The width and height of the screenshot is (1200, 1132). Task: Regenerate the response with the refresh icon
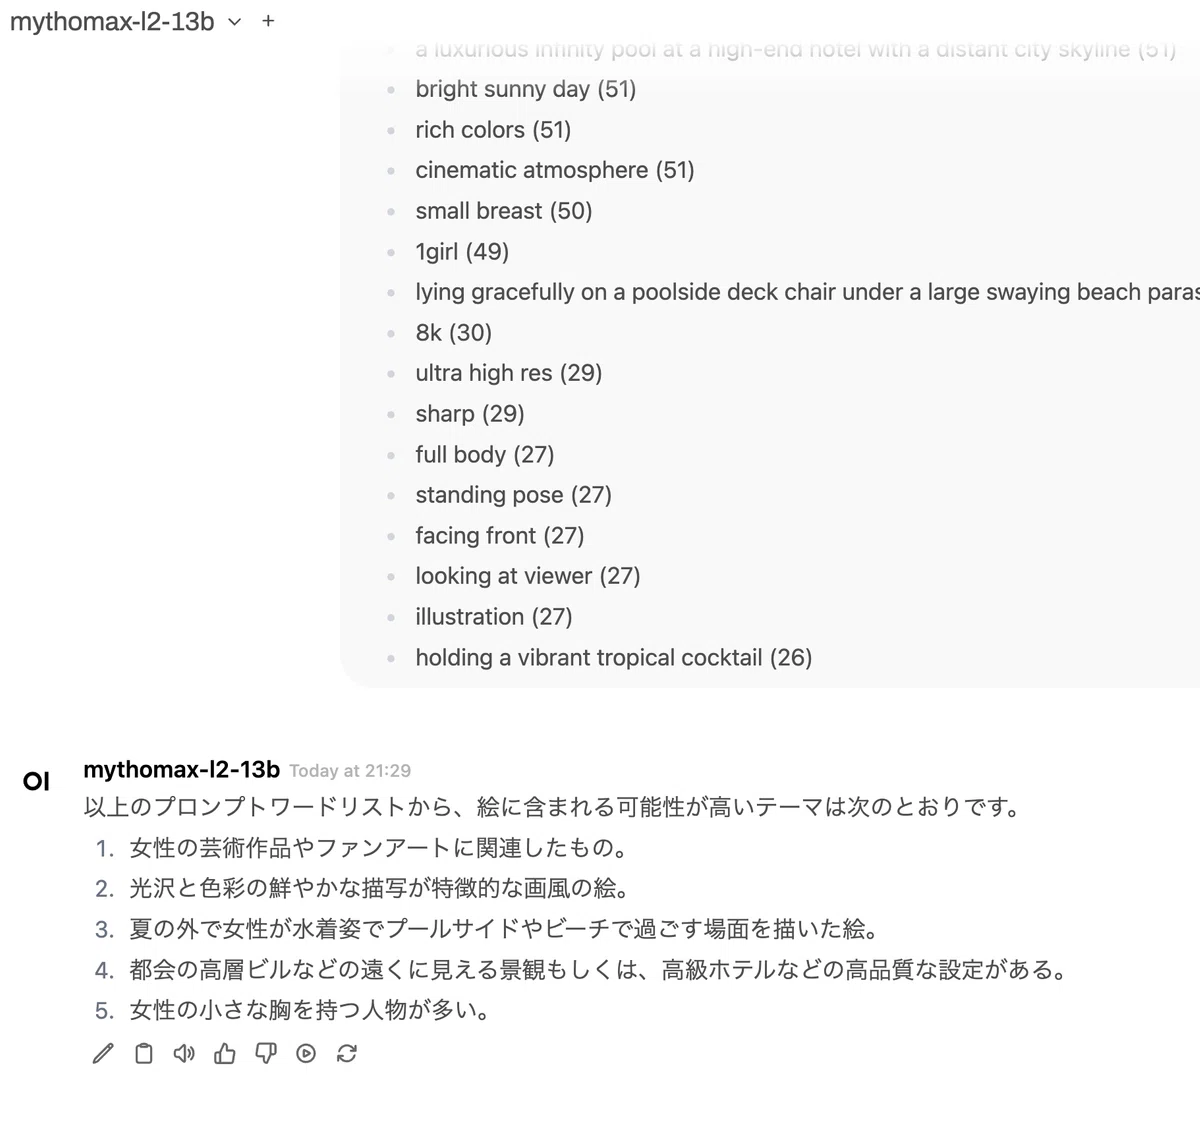[x=347, y=1053]
